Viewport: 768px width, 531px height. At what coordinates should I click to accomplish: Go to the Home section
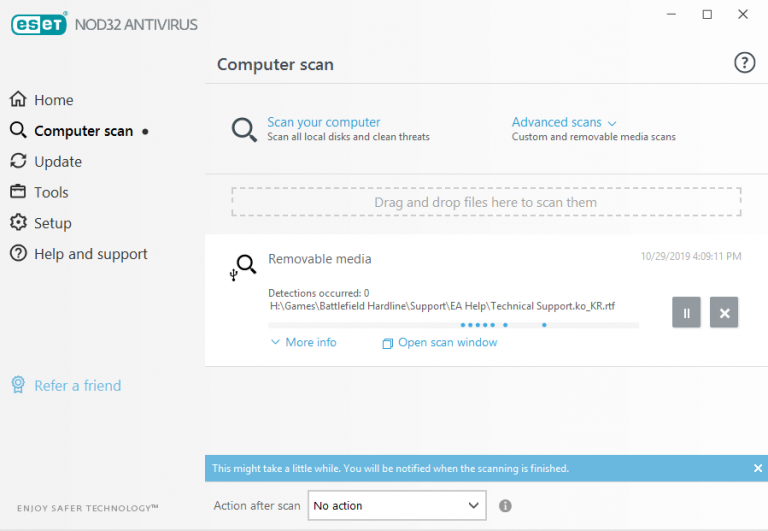click(x=53, y=100)
